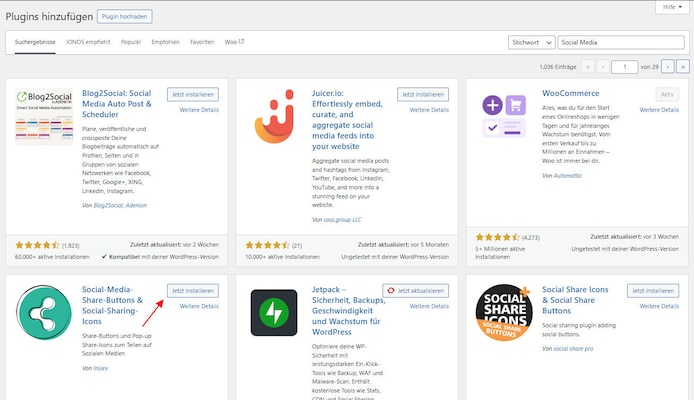The height and width of the screenshot is (400, 694).
Task: Open Social-Media-Share-Buttons & Social-Sharing-Icons title link
Action: (112, 305)
